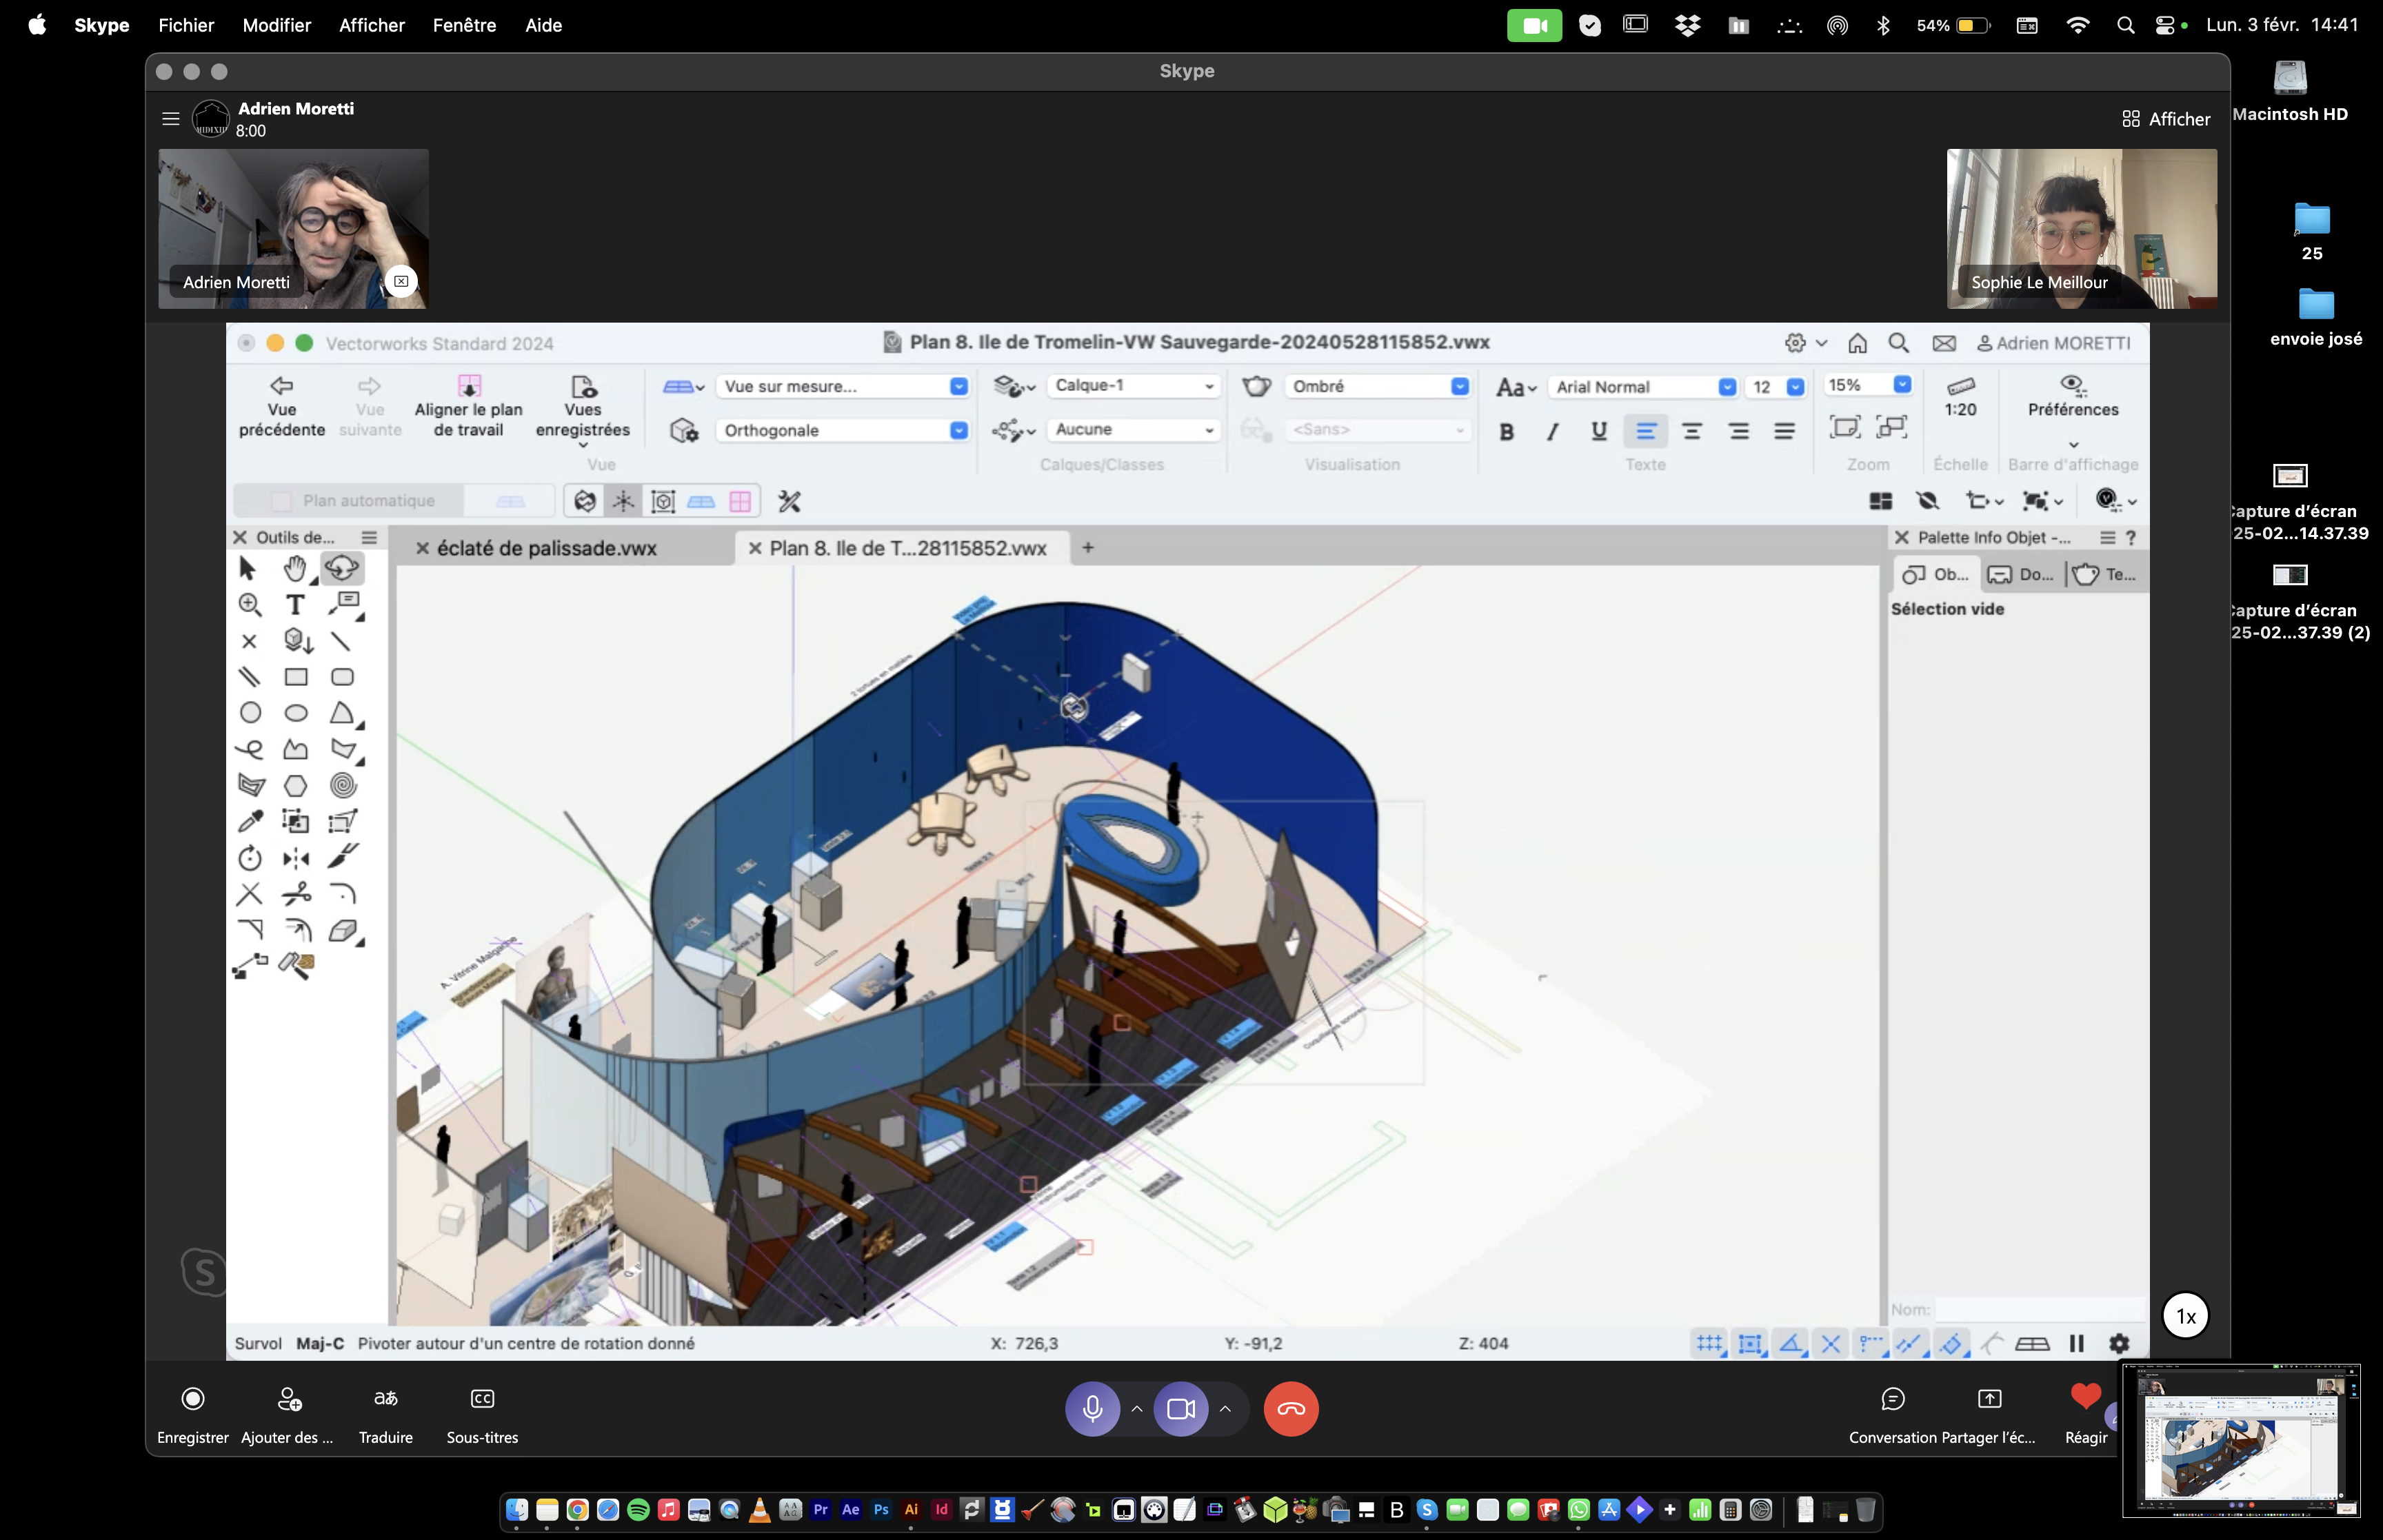Toggle the Skype camera button
Viewport: 2383px width, 1540px height.
(1180, 1408)
